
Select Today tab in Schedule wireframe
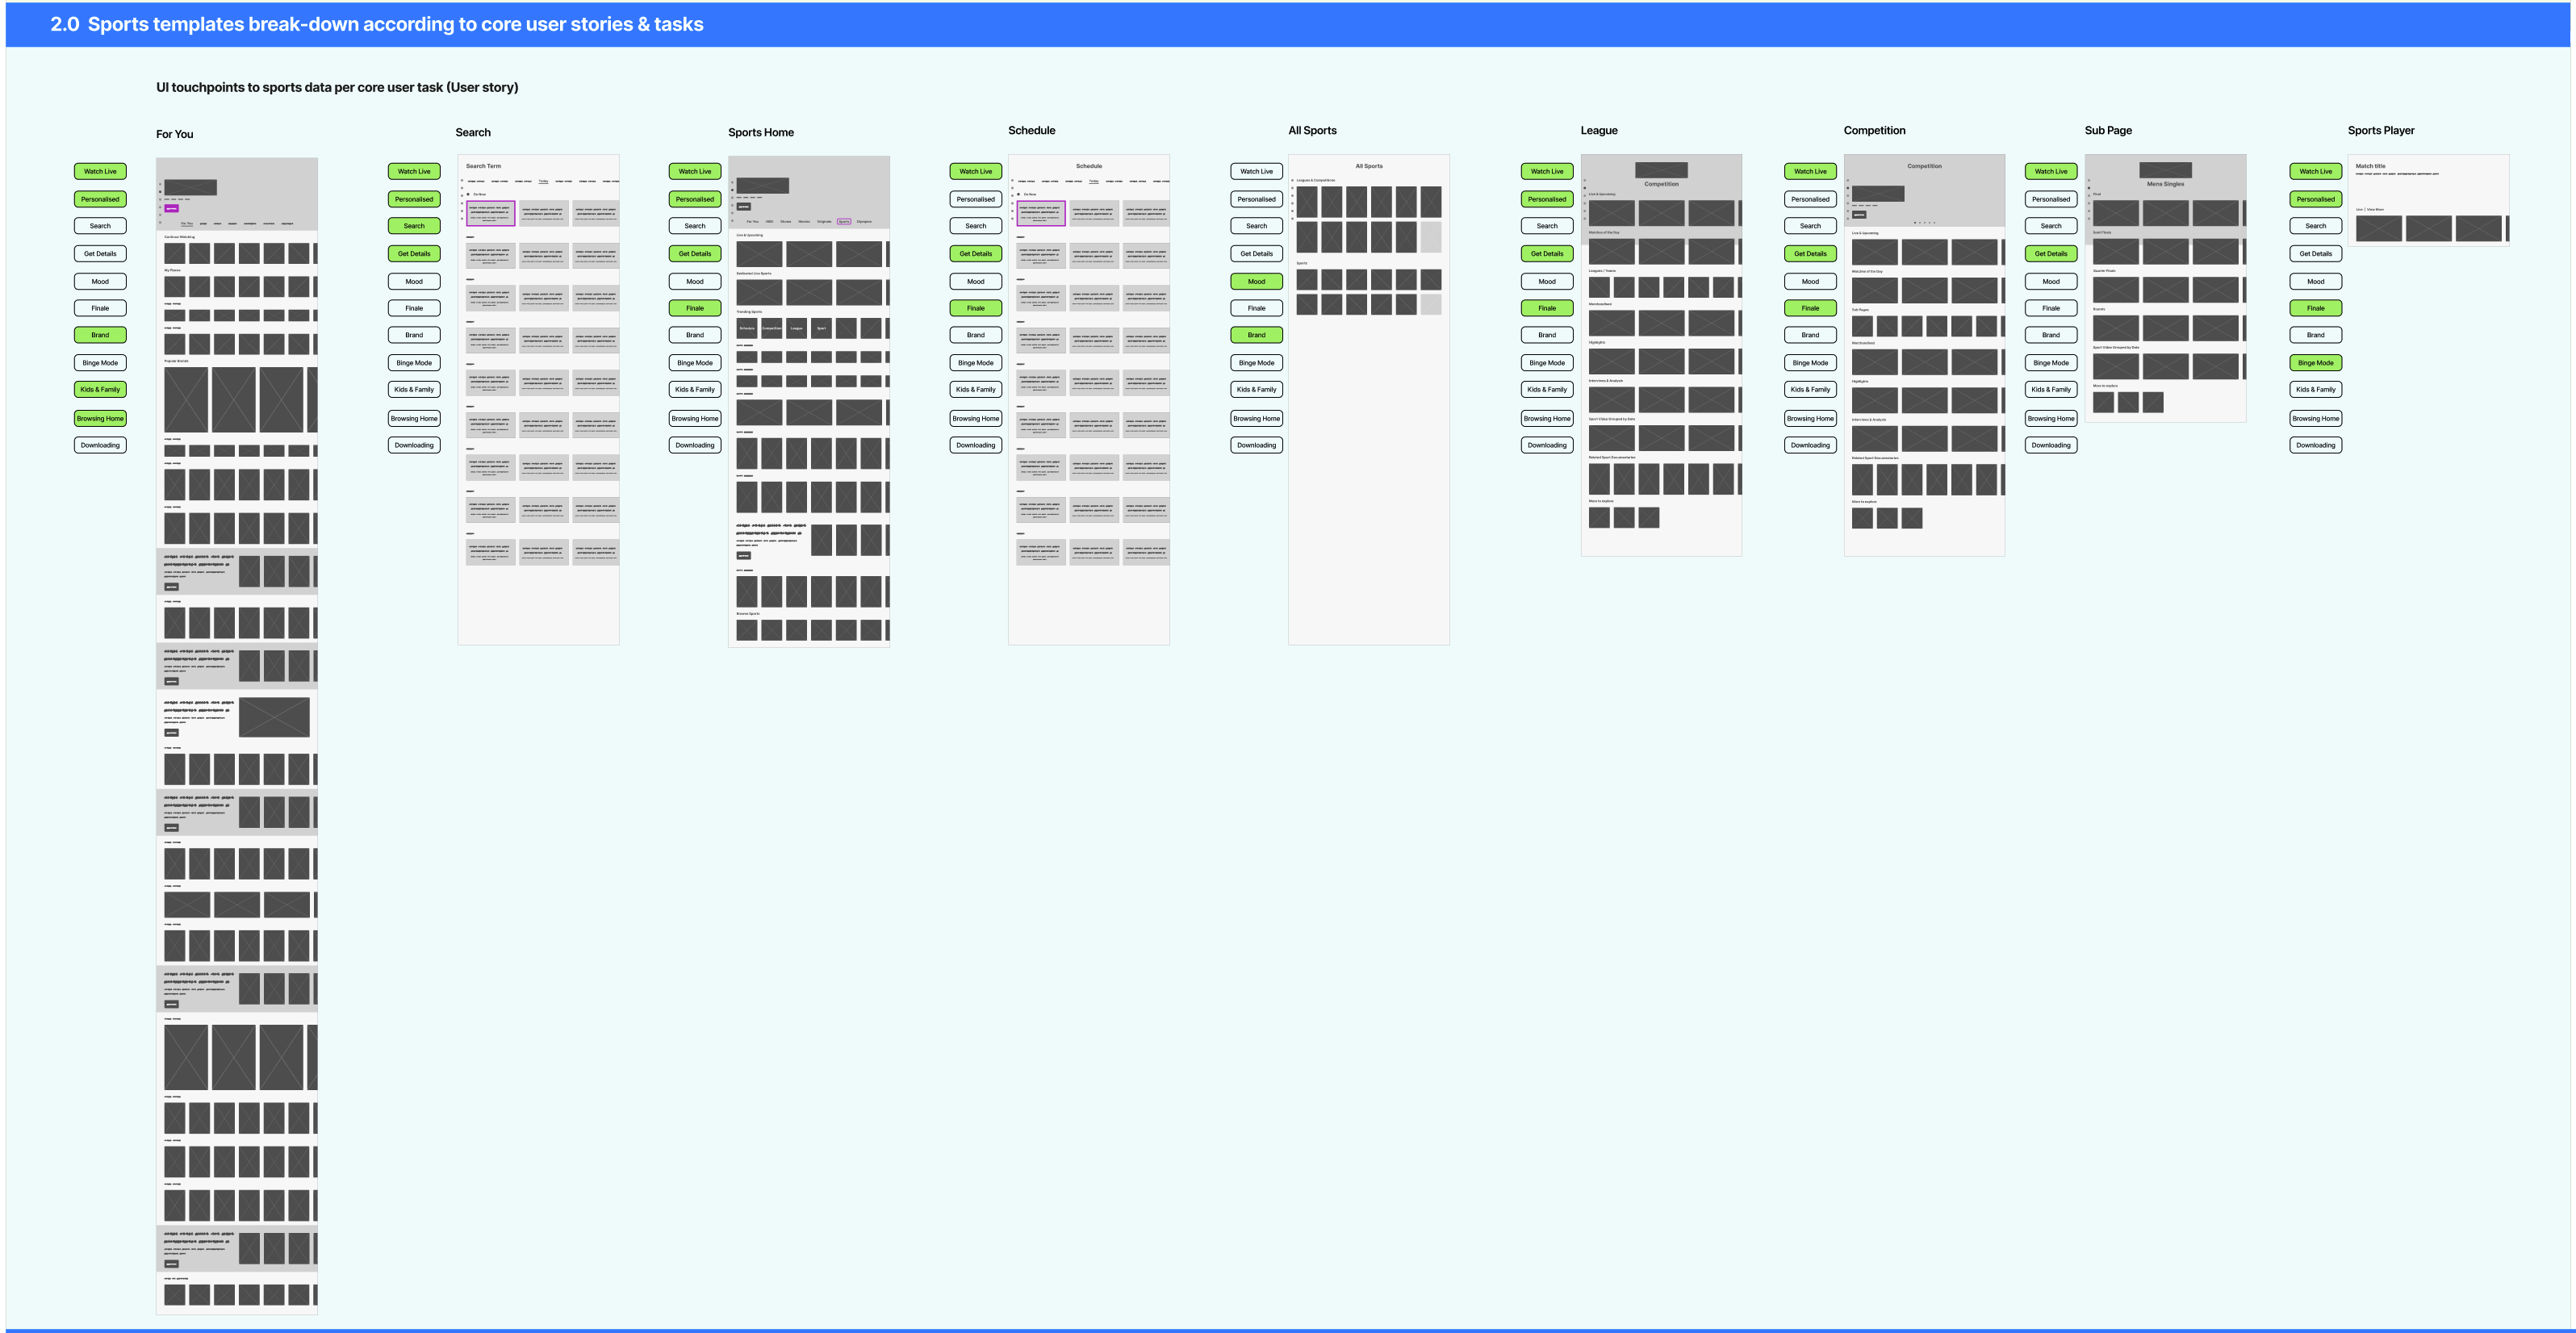click(x=1093, y=181)
